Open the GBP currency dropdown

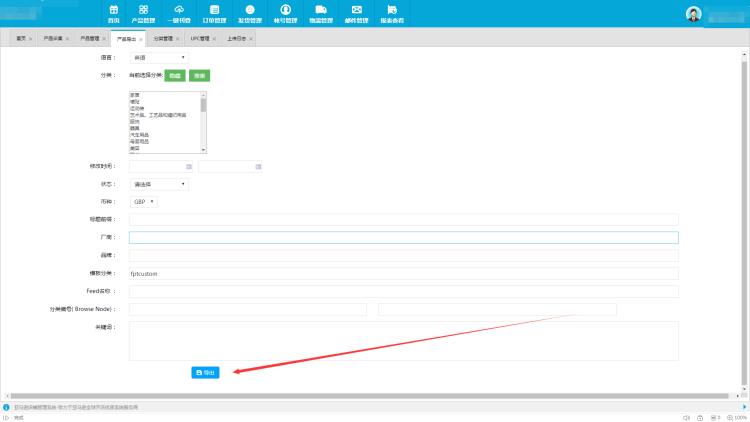tap(143, 202)
